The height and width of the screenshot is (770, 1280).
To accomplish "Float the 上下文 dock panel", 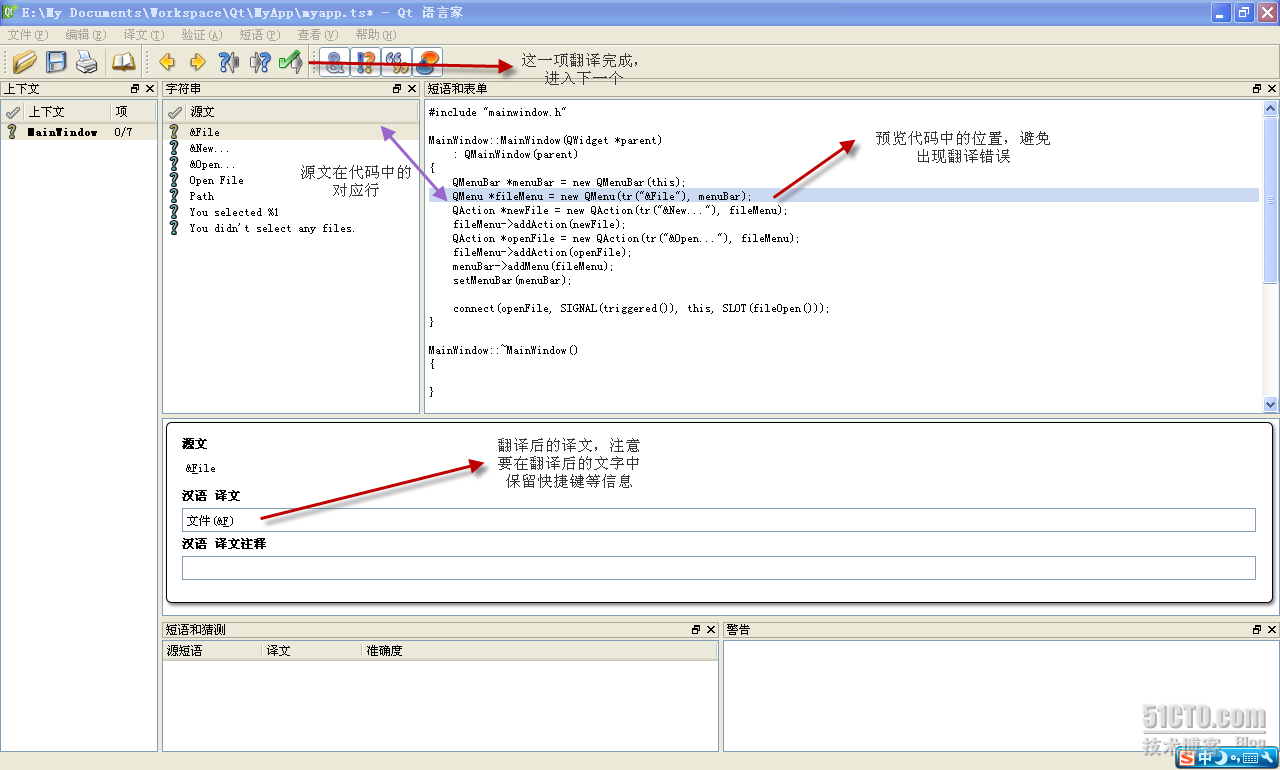I will click(135, 89).
